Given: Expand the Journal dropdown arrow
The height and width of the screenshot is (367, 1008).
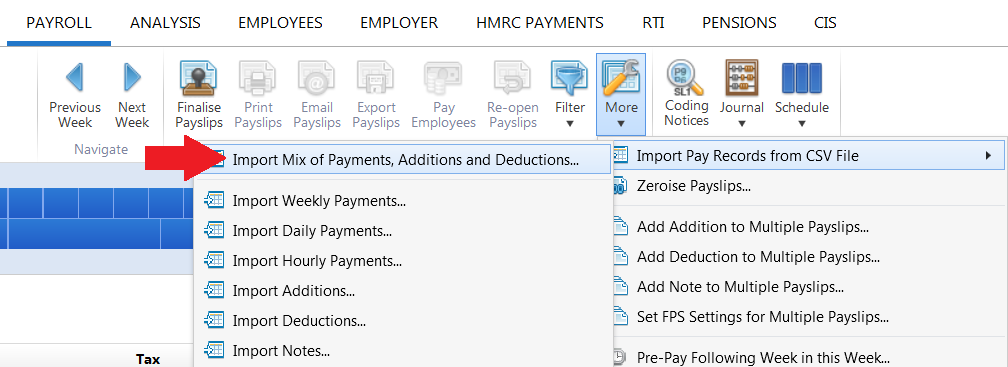Looking at the screenshot, I should click(x=742, y=123).
